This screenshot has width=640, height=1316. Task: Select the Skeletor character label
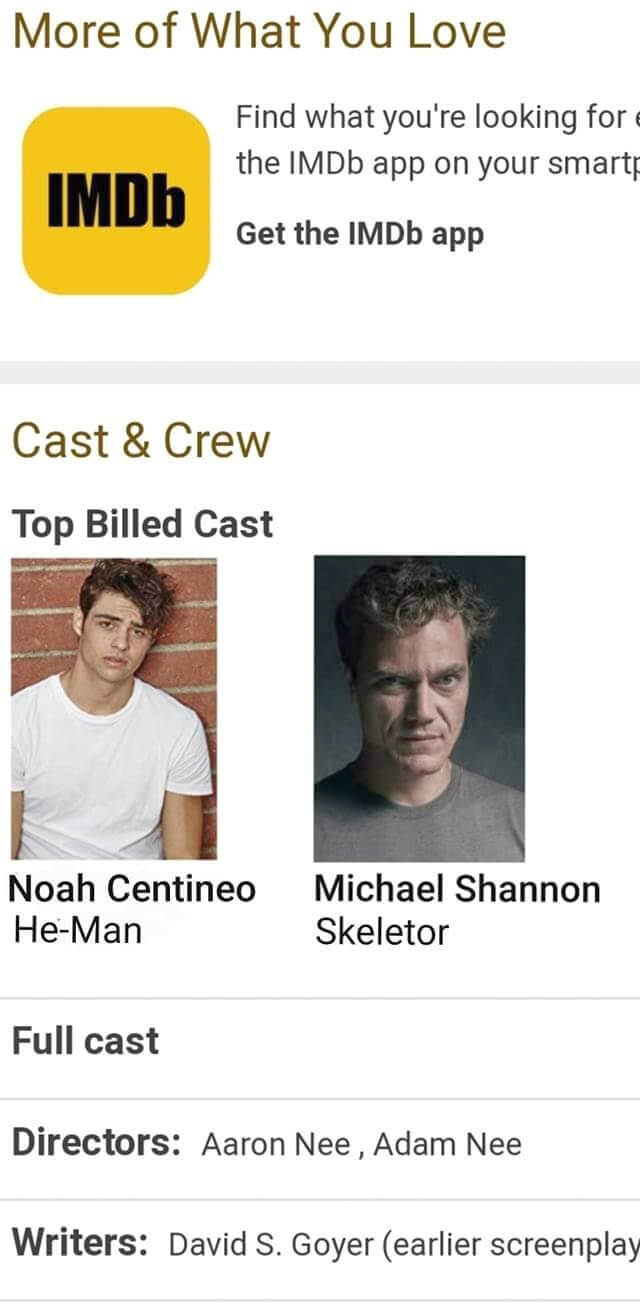click(x=382, y=932)
